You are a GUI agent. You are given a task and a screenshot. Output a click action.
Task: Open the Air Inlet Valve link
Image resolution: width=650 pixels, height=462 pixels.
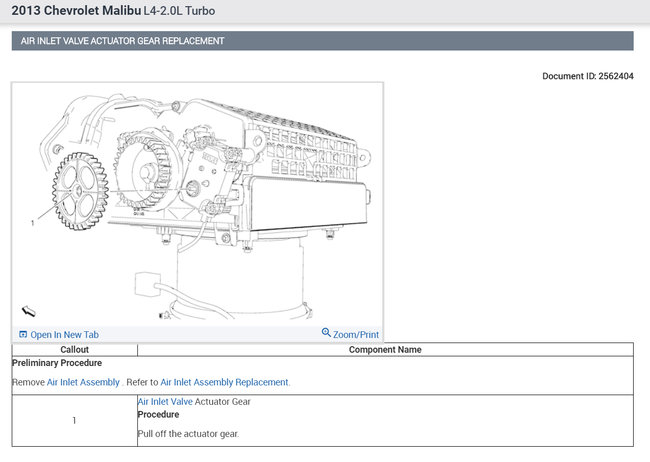point(165,401)
